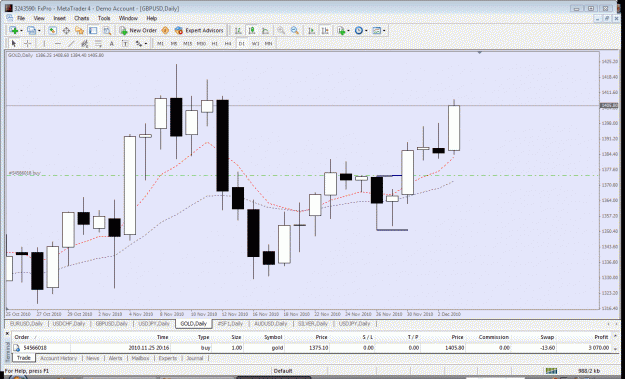This screenshot has width=625, height=379.
Task: Switch to MN timeframe
Action: (x=269, y=44)
